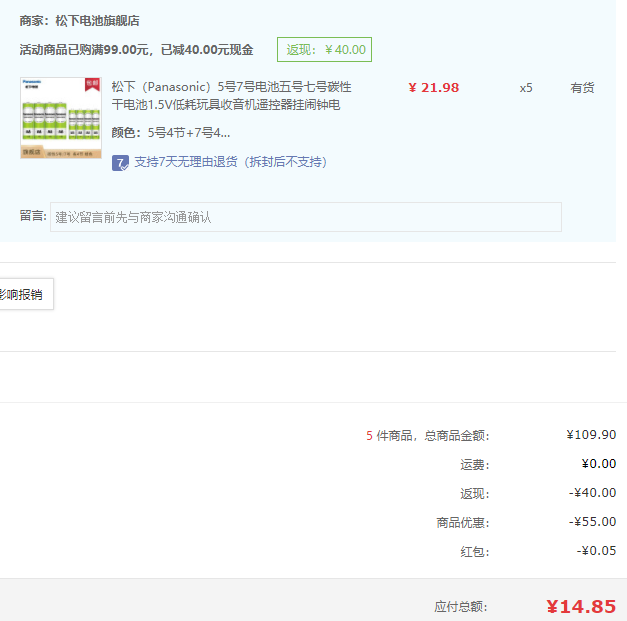The image size is (627, 621).
Task: Click the 7-day return shield icon
Action: [120, 163]
